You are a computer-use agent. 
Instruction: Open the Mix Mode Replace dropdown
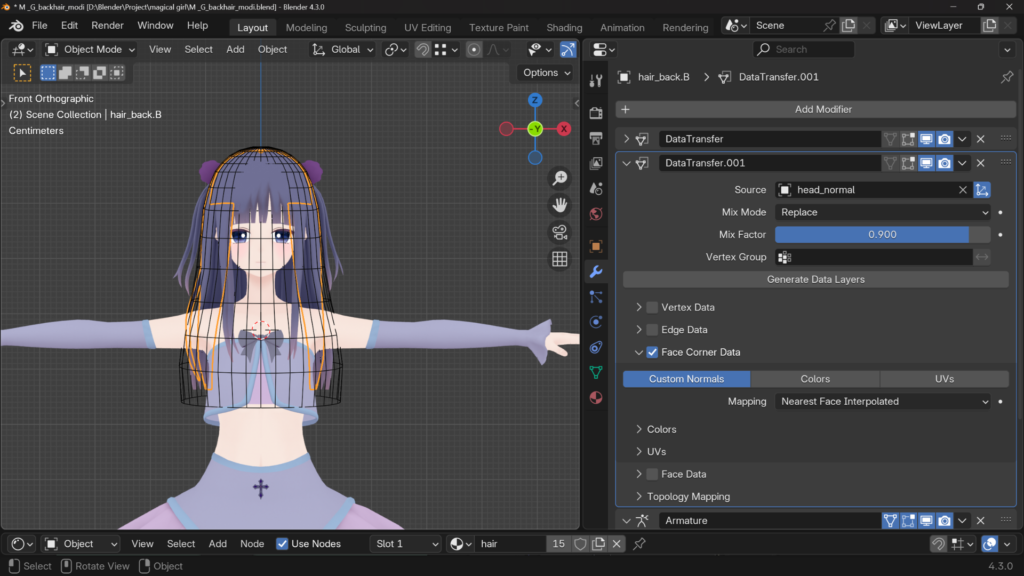(x=883, y=212)
